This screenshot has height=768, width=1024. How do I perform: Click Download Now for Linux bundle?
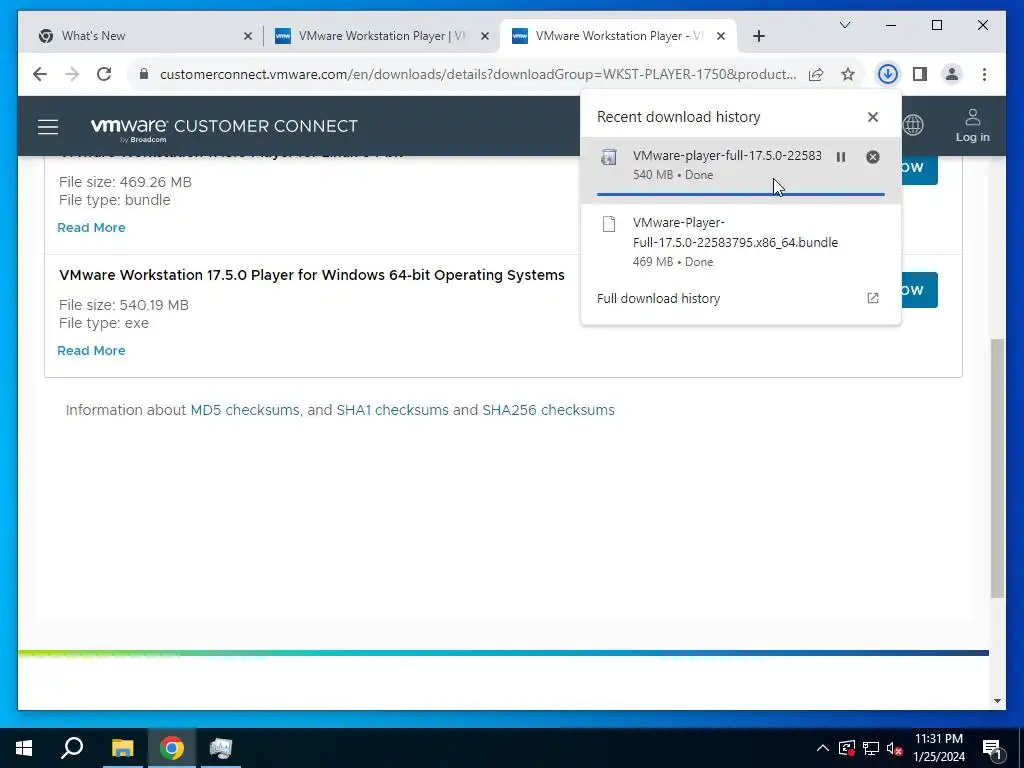[x=919, y=169]
